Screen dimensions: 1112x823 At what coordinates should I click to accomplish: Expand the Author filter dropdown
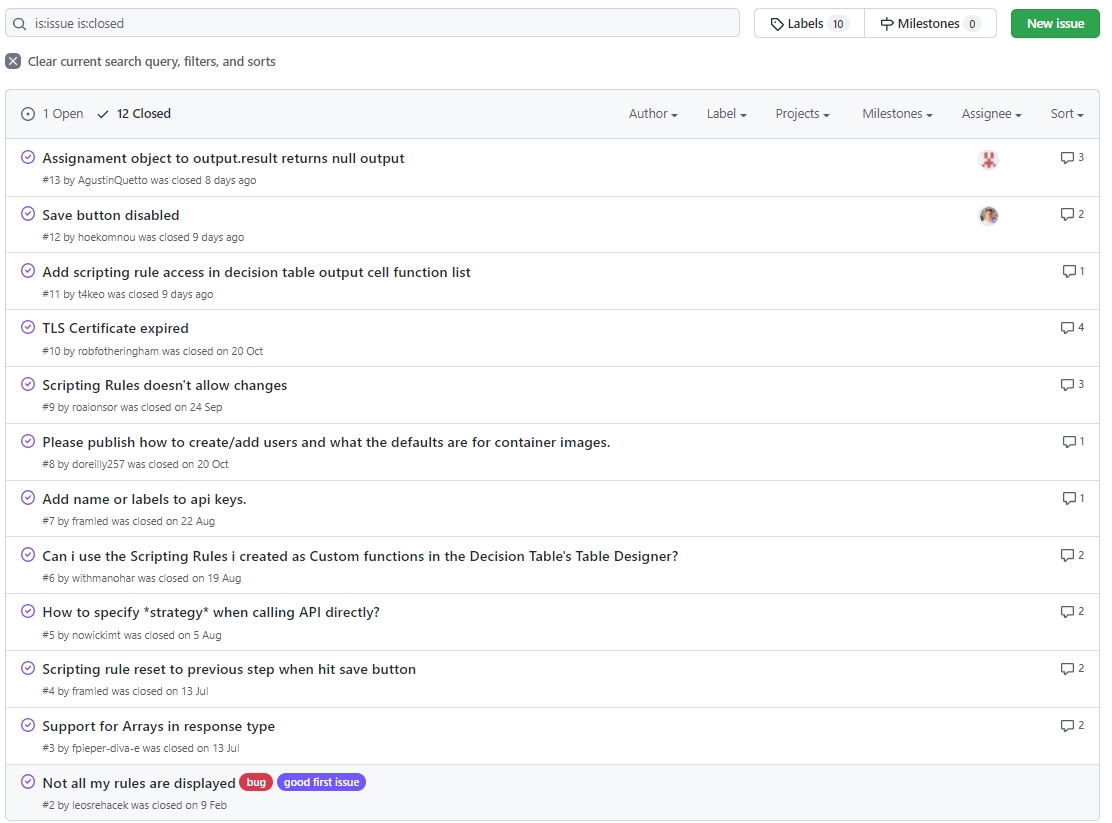[x=653, y=114]
